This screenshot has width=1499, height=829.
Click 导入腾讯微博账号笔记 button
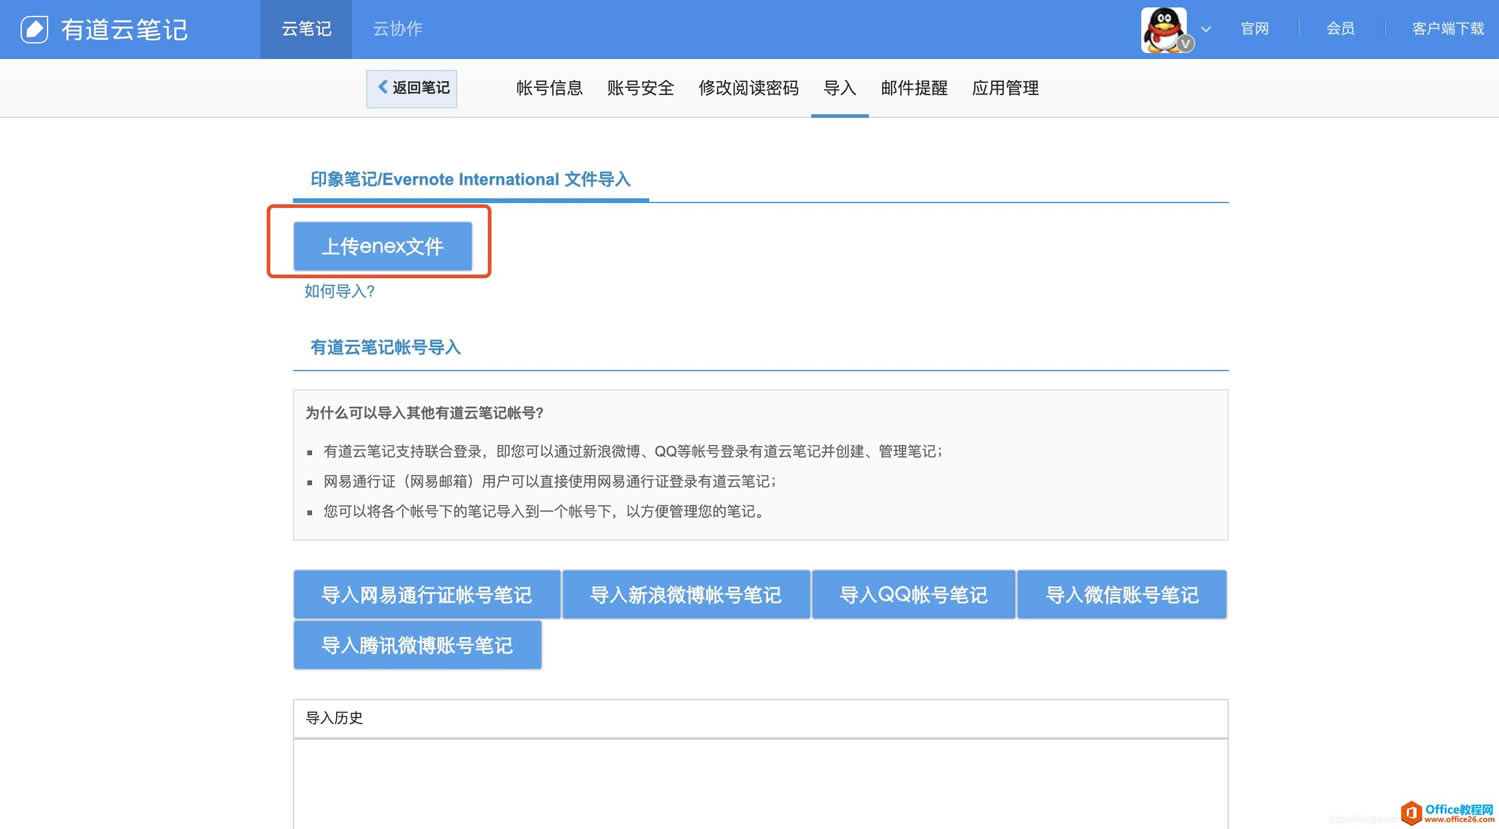coord(417,645)
